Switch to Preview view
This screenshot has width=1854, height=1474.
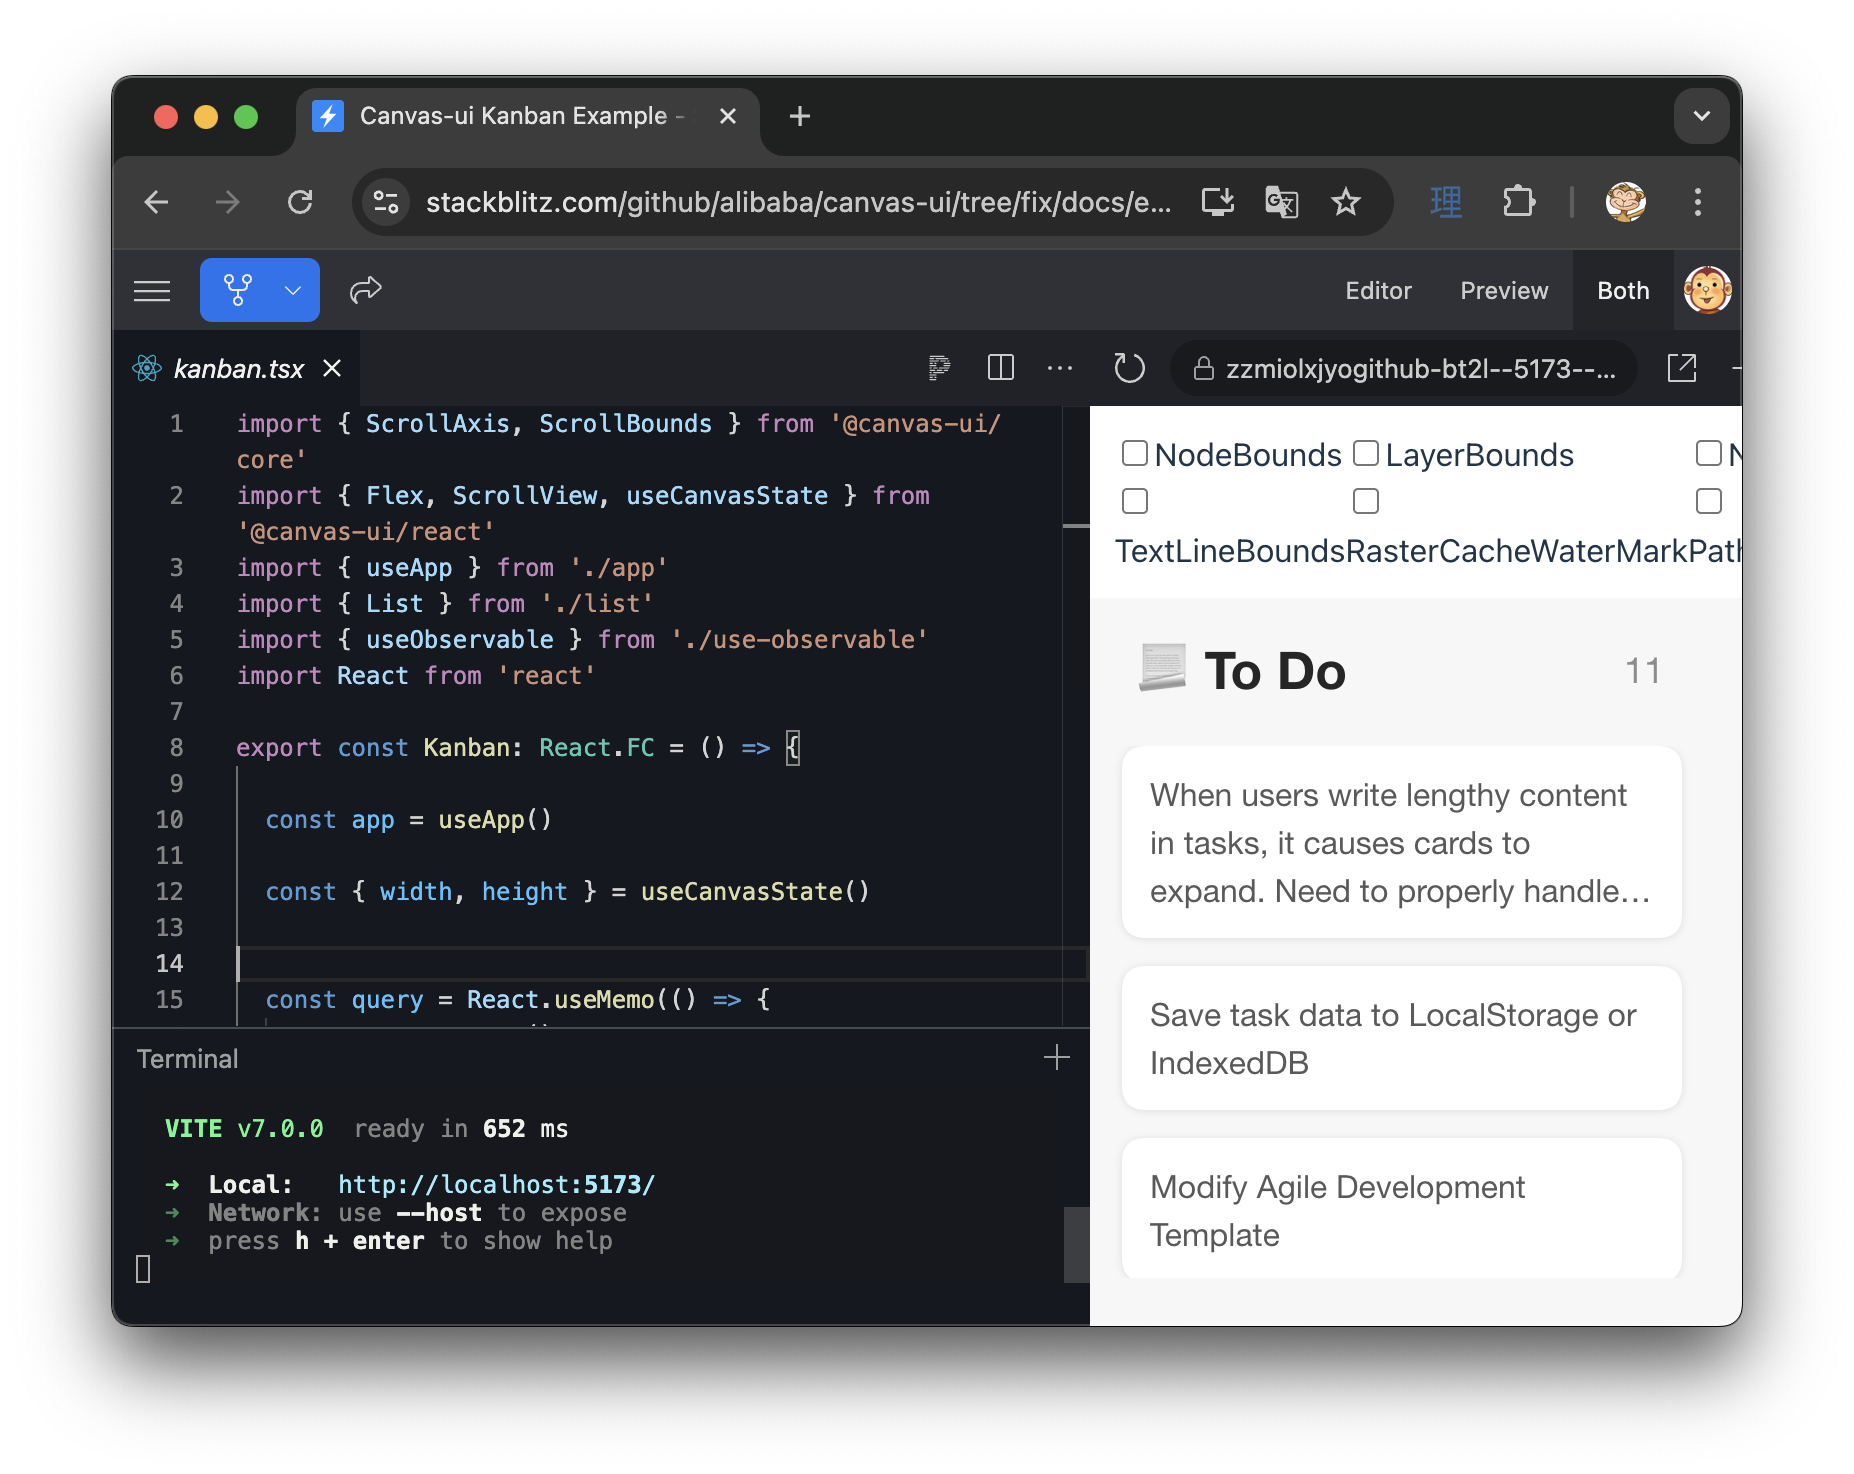(1504, 291)
